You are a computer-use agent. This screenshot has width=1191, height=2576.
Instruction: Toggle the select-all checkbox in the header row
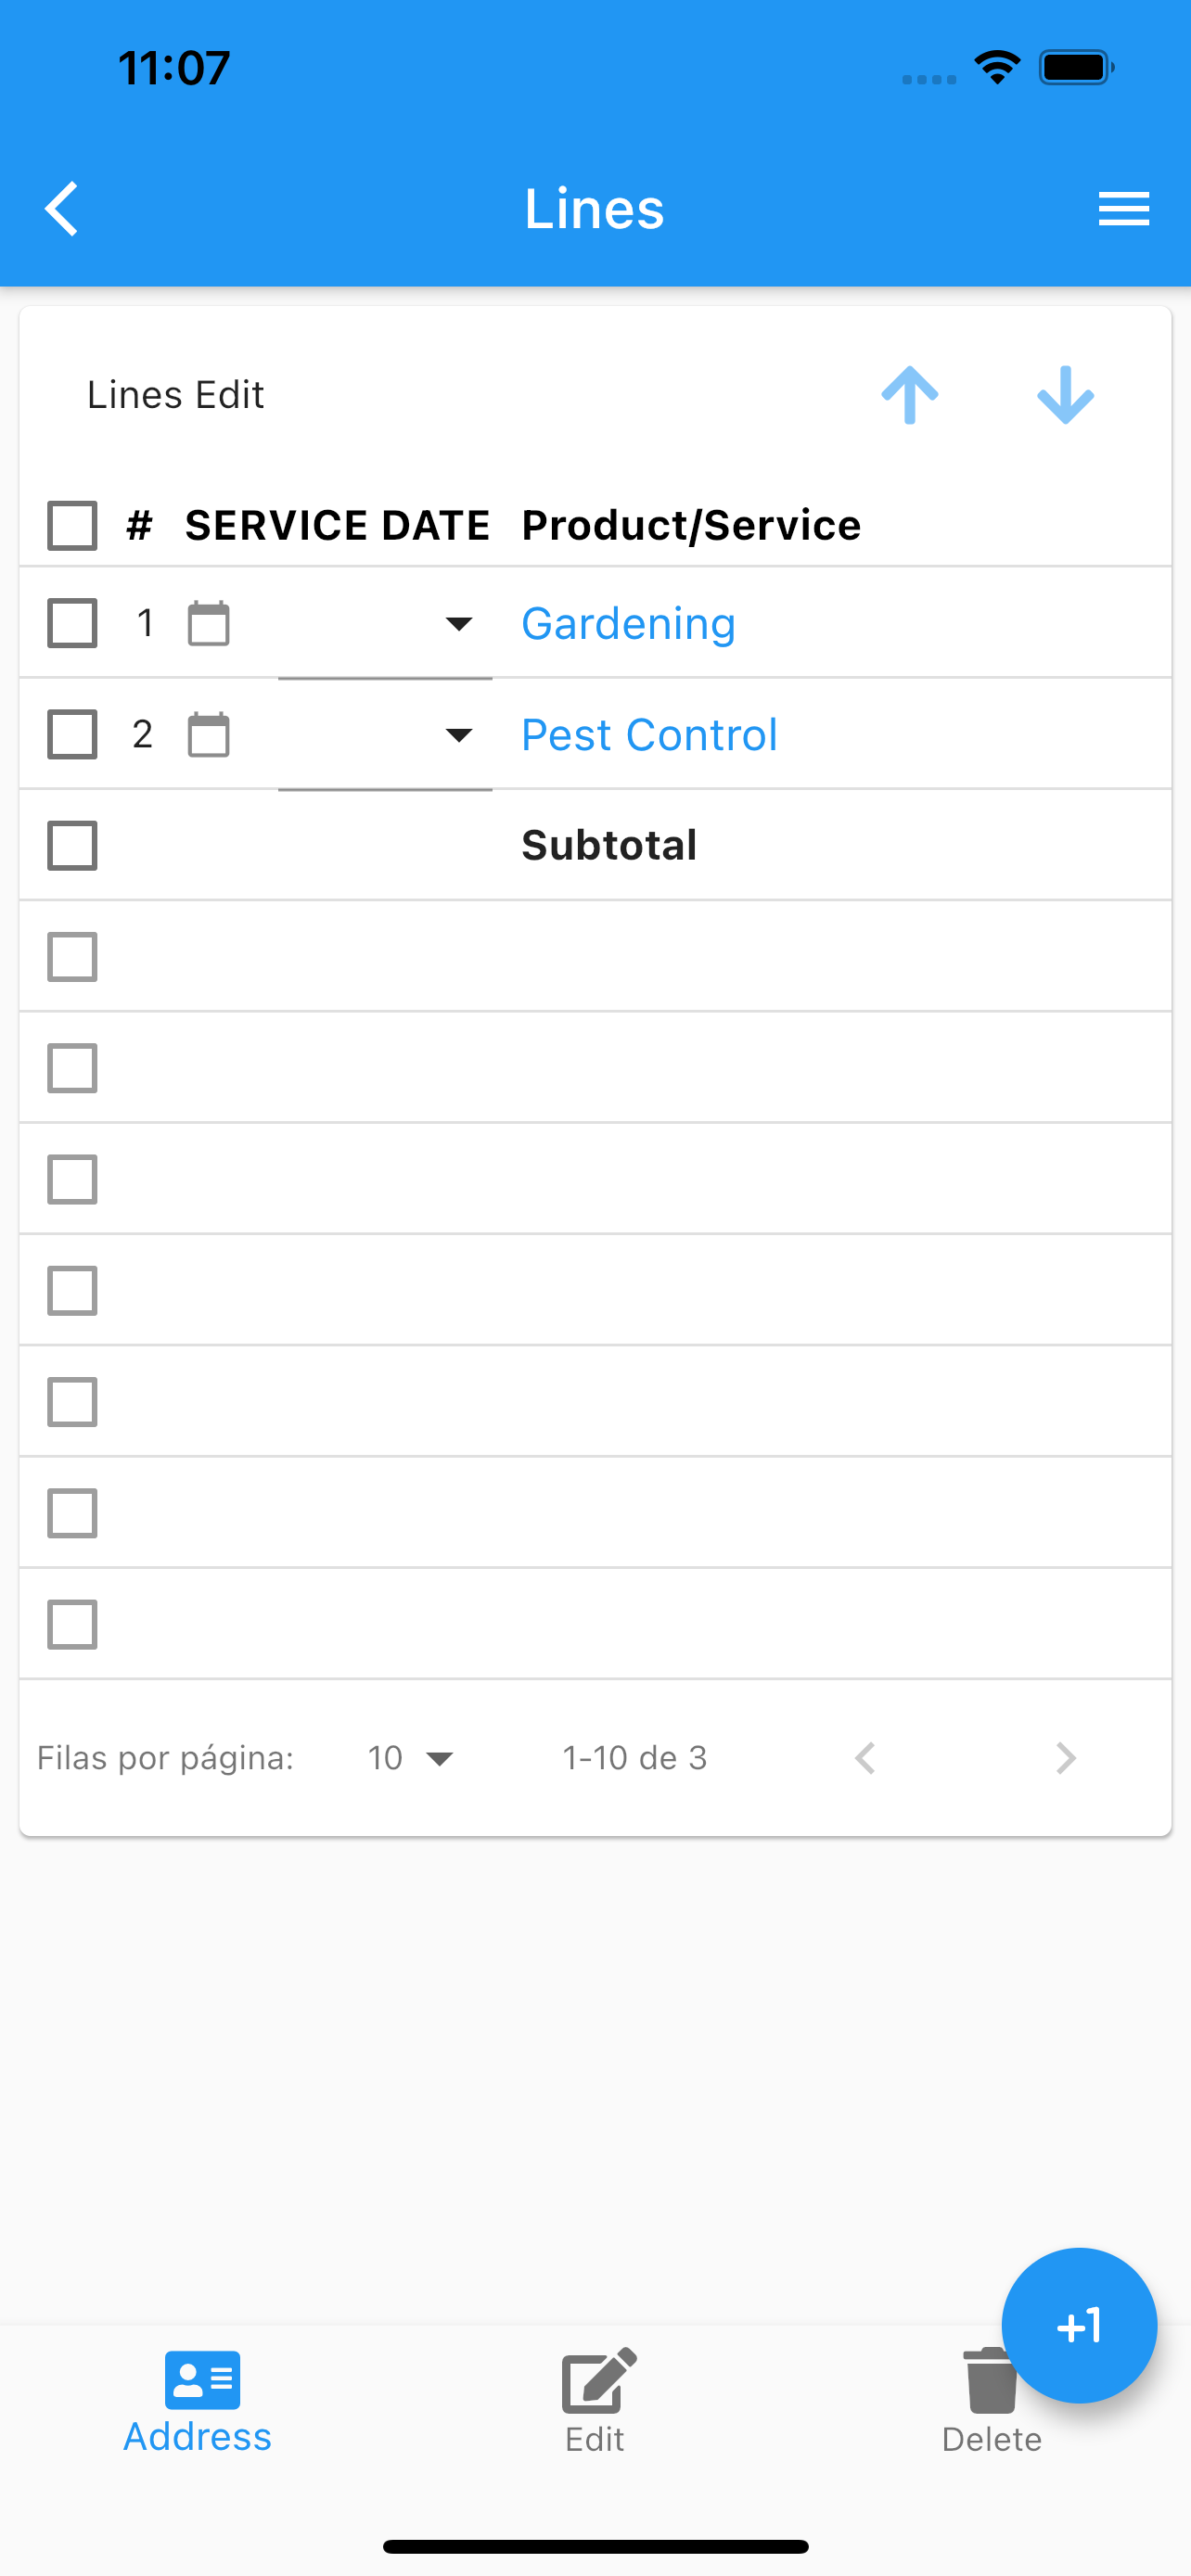click(x=73, y=526)
